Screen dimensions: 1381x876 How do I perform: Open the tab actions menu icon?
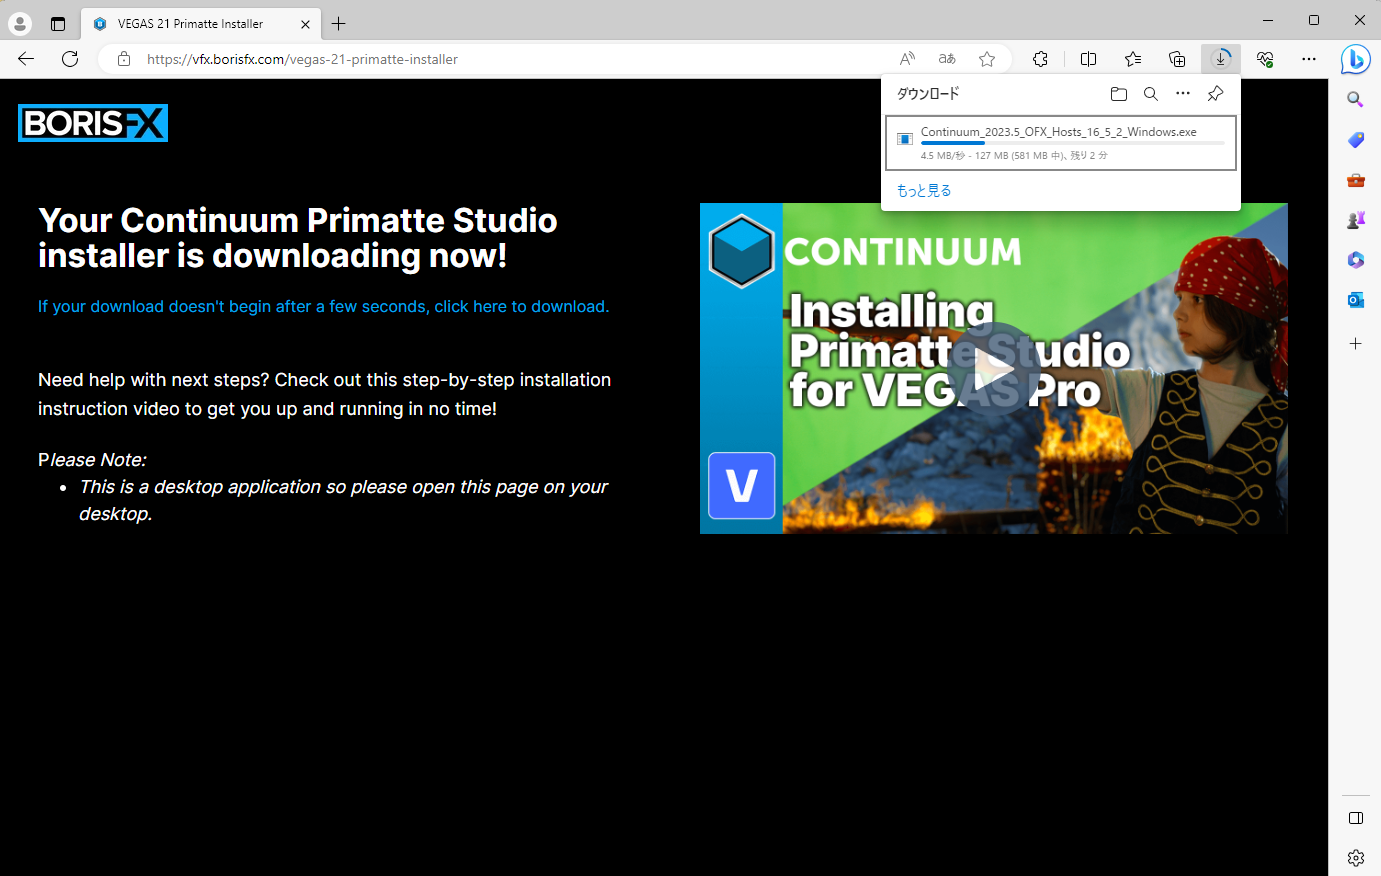point(58,23)
